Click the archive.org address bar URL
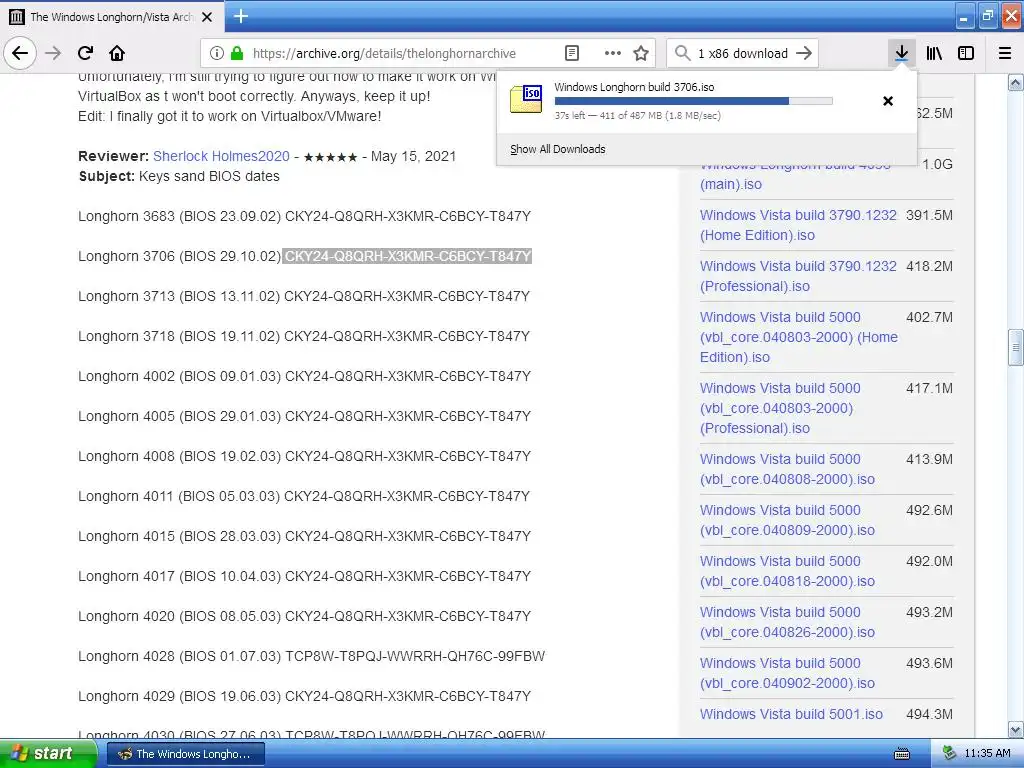 pos(384,53)
